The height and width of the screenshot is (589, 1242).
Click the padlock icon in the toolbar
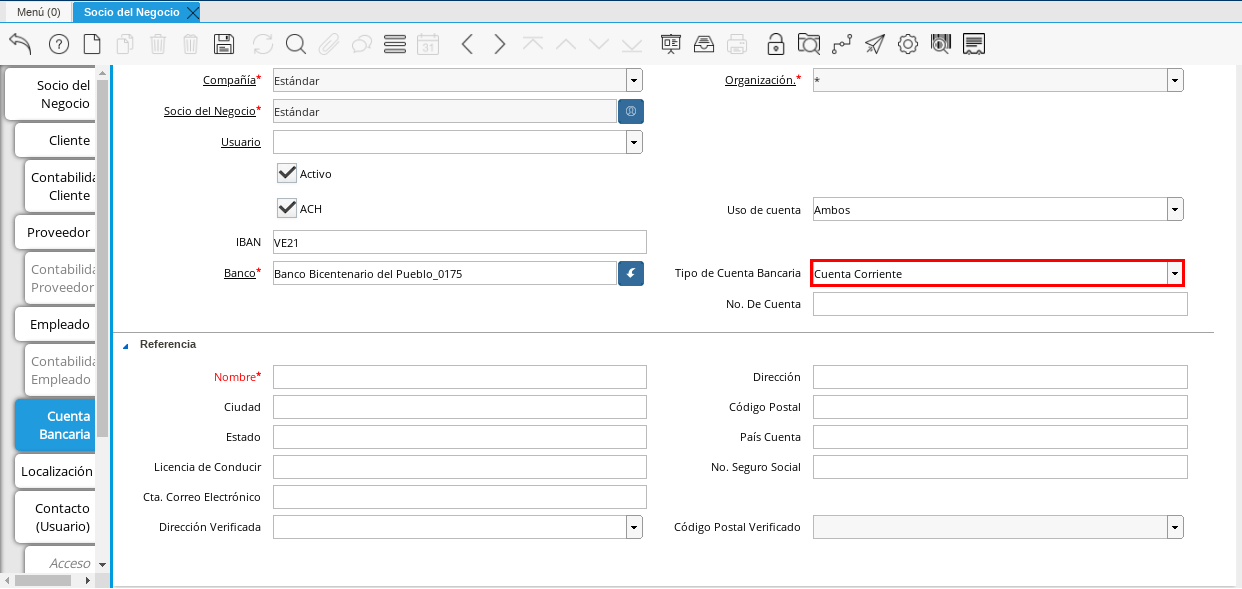click(x=775, y=44)
